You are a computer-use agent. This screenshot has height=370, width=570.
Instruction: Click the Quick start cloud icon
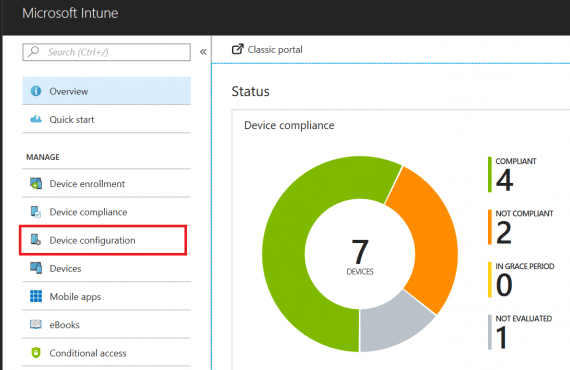click(x=36, y=119)
